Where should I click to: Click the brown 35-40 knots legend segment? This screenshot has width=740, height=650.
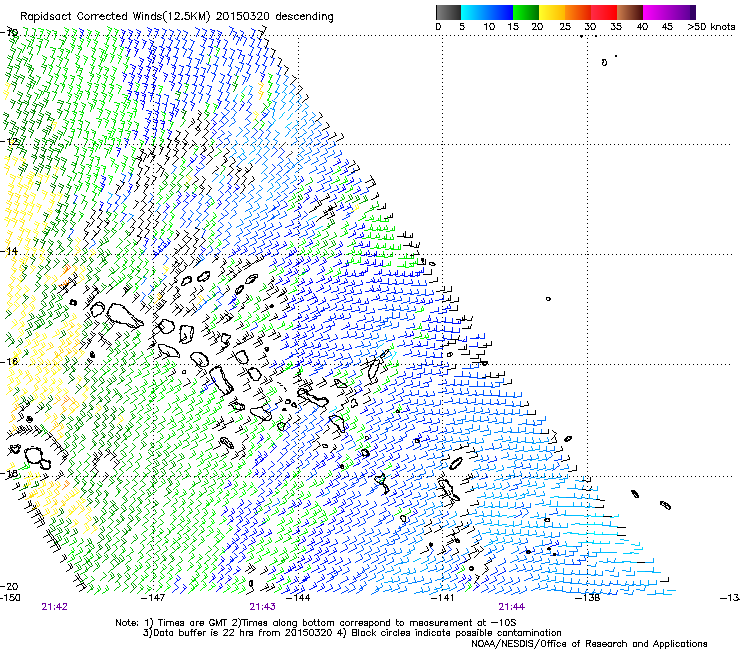630,12
